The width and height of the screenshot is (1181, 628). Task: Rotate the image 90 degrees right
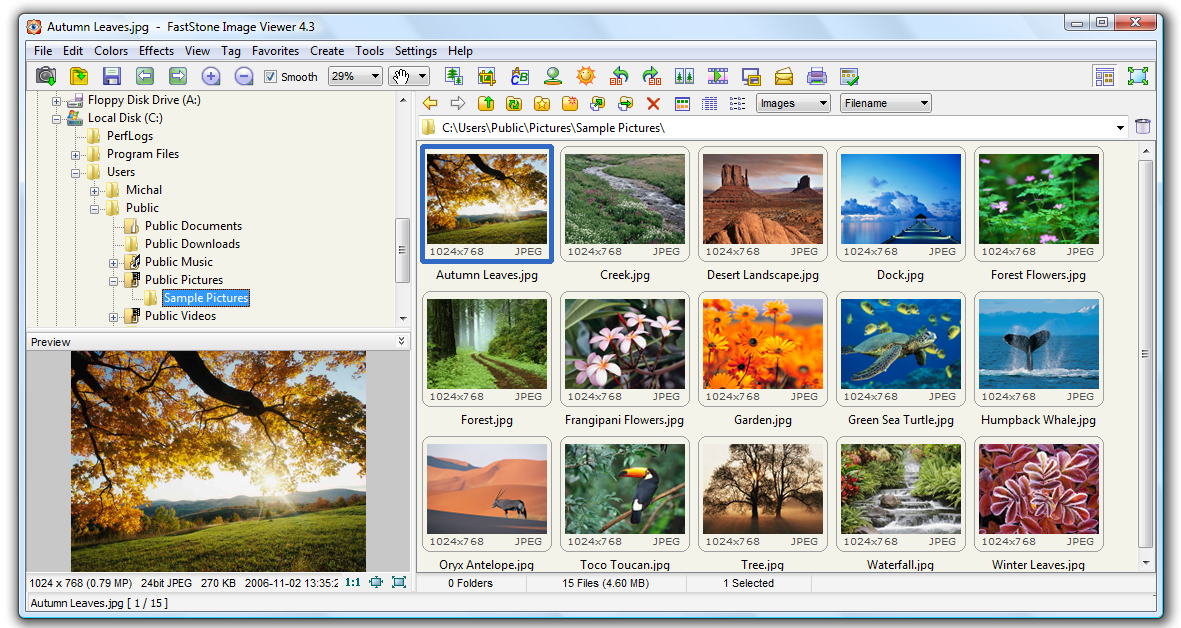650,75
